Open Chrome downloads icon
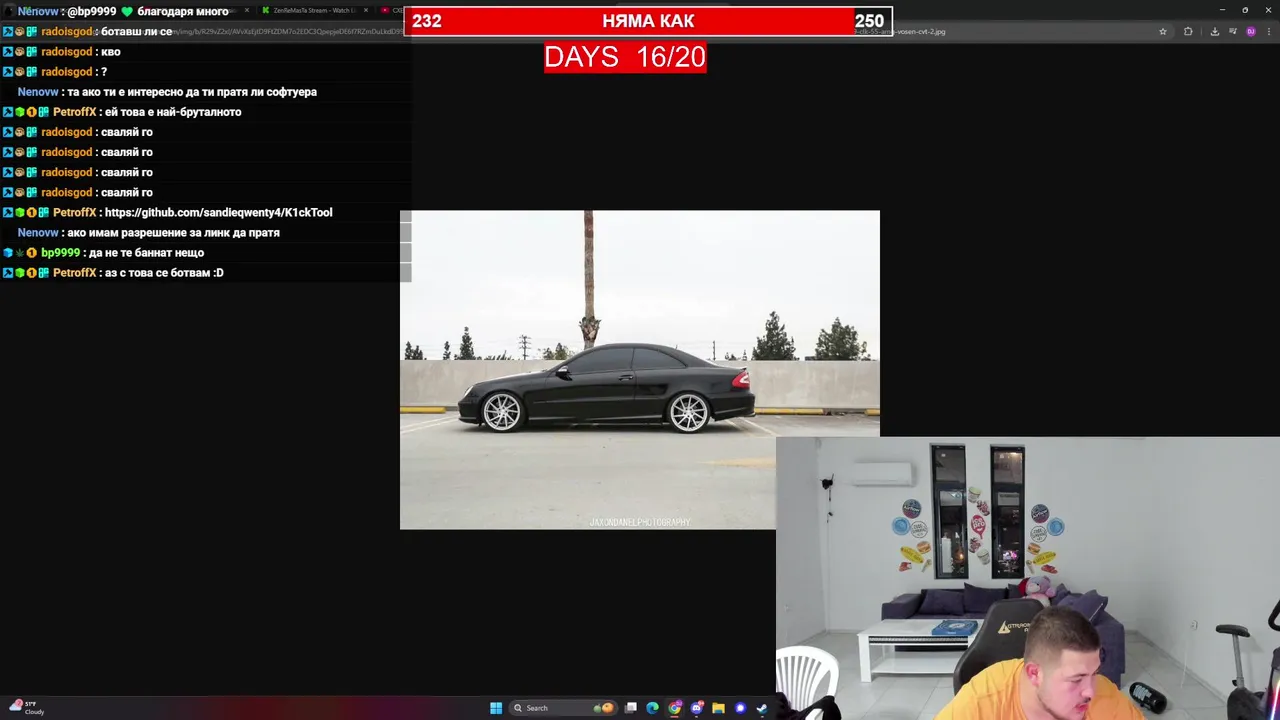Viewport: 1280px width, 720px height. [x=1214, y=31]
